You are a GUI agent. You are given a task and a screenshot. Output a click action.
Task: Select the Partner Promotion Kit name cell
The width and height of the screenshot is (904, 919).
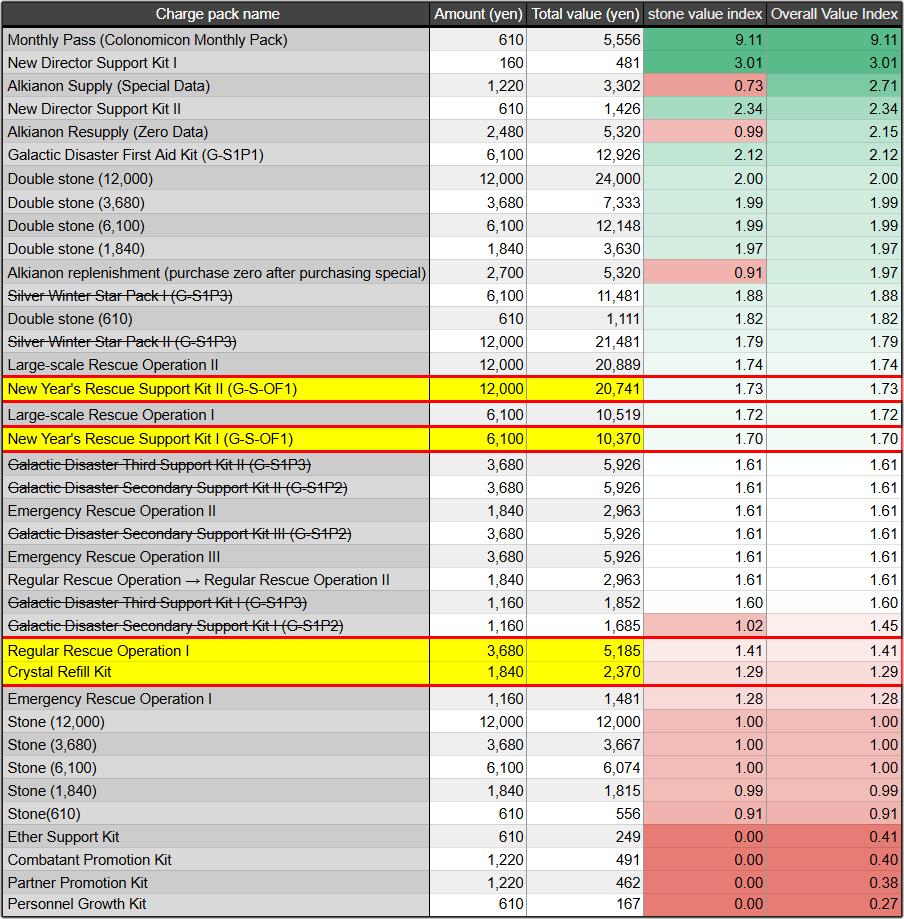(217, 883)
